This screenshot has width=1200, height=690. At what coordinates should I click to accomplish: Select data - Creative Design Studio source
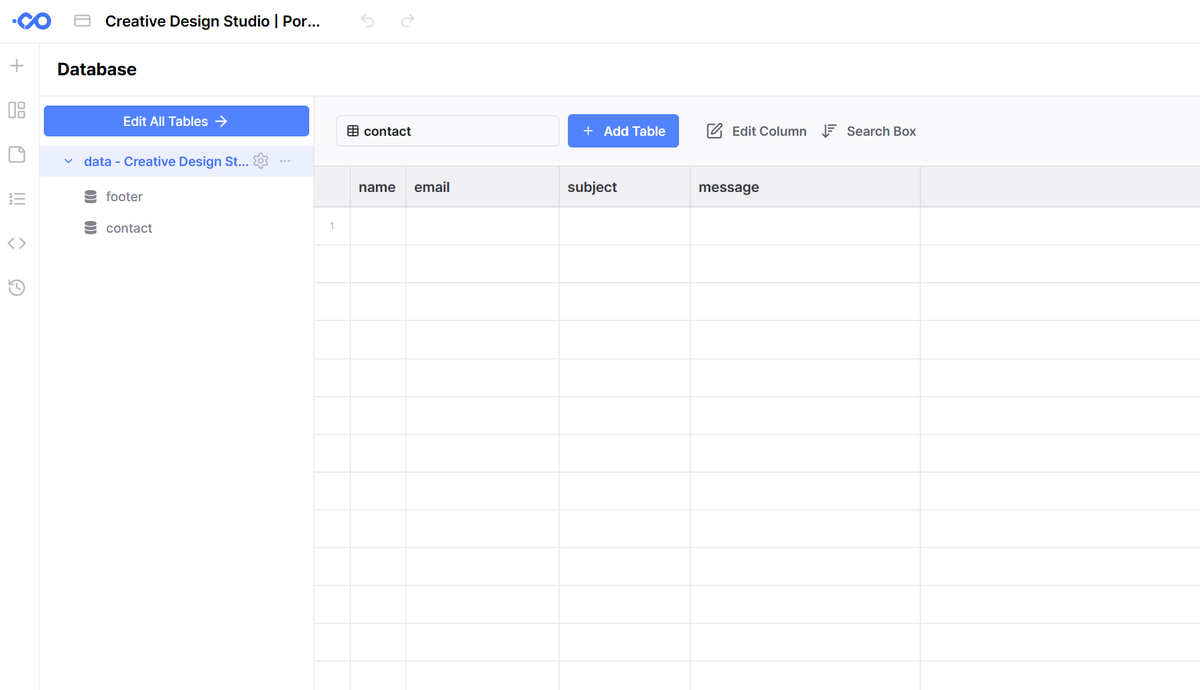(166, 161)
